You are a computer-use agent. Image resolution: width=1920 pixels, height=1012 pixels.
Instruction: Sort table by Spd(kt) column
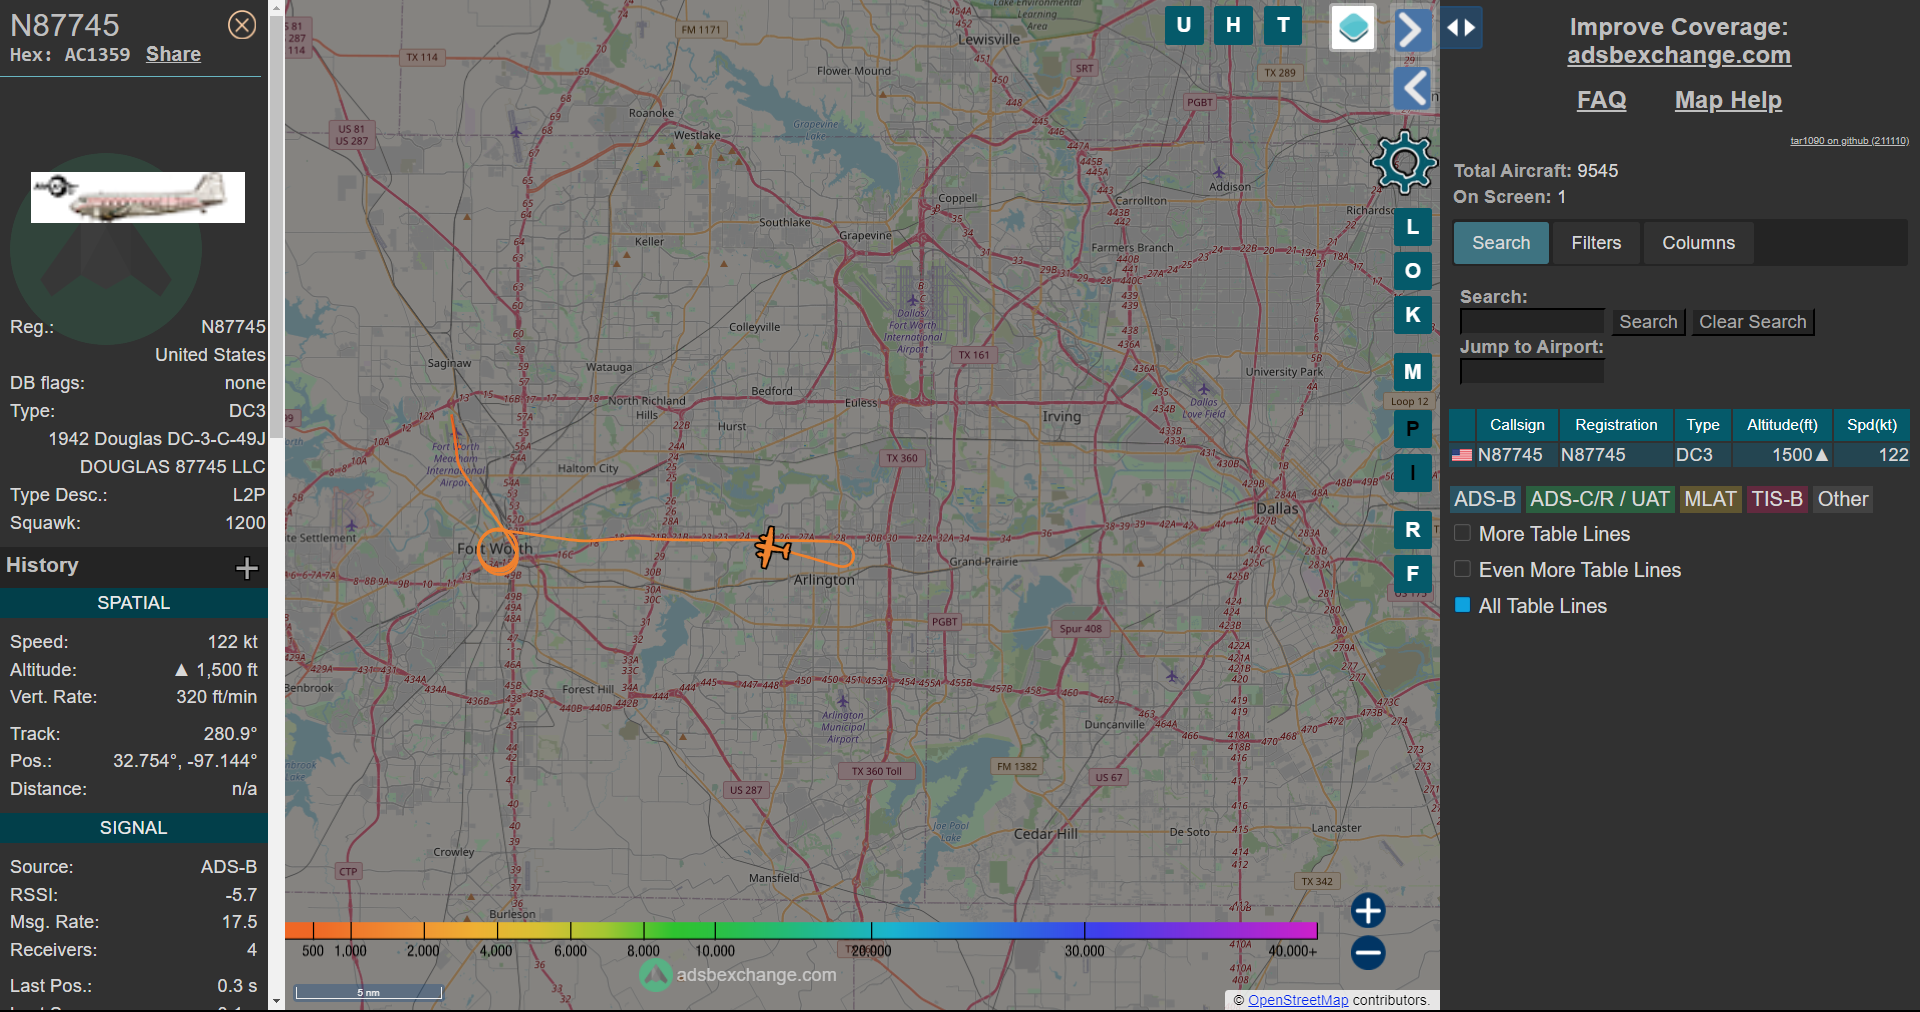tap(1872, 425)
